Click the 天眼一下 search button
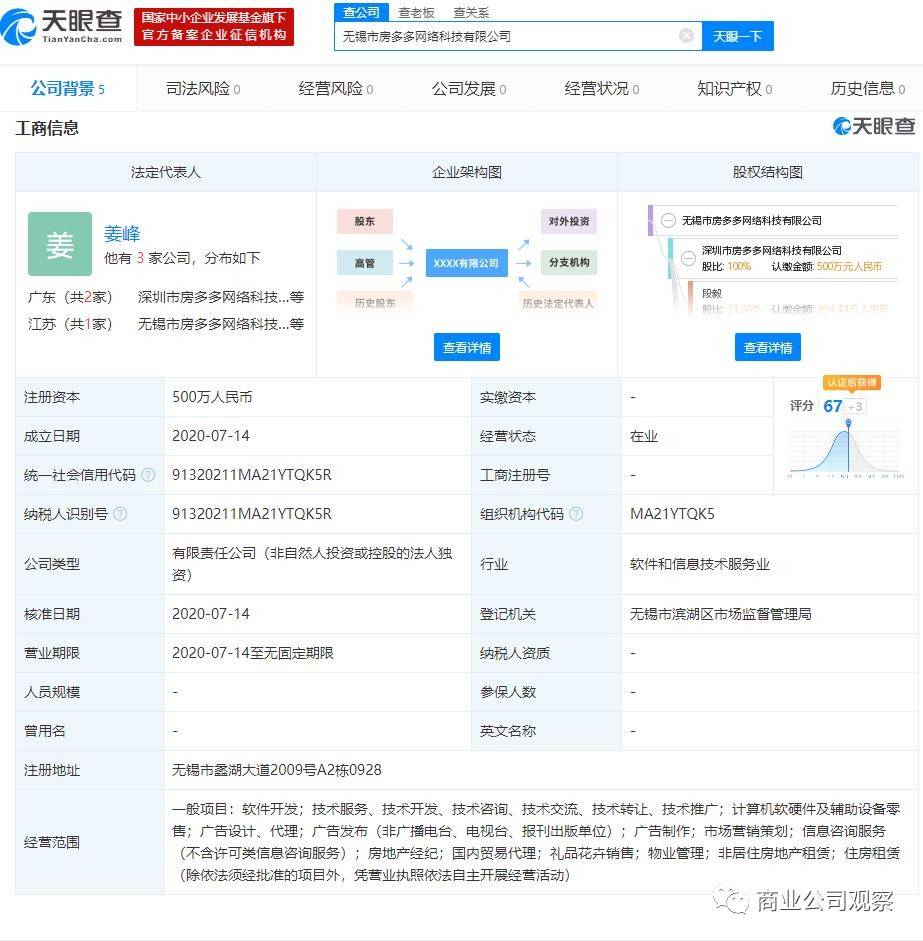Viewport: 923px width, 941px height. (x=738, y=37)
